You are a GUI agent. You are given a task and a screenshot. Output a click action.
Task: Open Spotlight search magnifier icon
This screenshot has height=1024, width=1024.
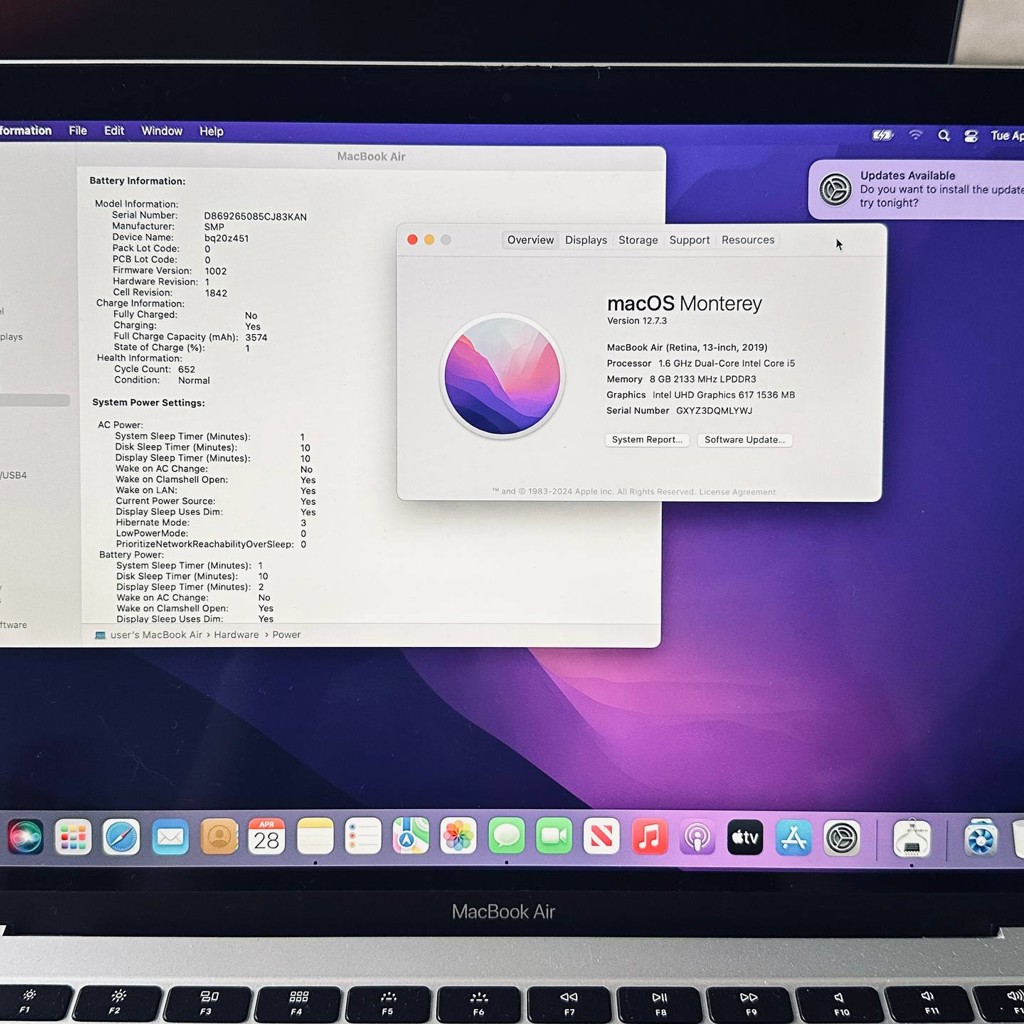(x=944, y=136)
